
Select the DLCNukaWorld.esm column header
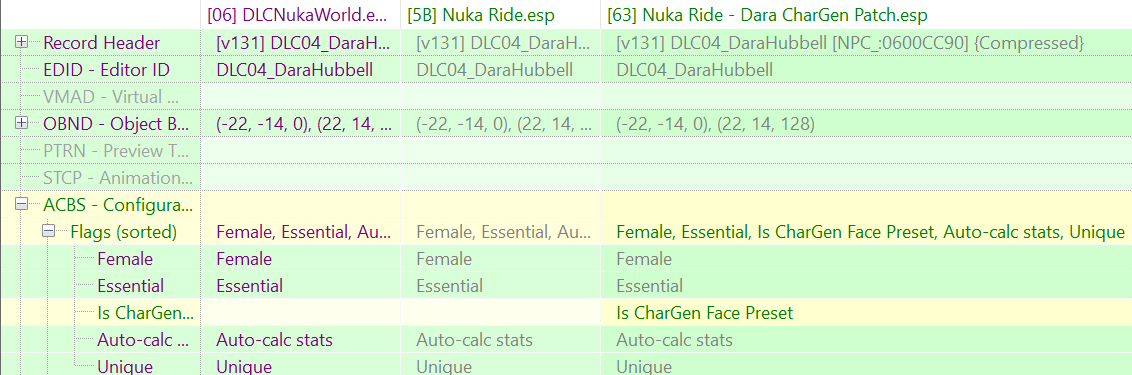[300, 14]
